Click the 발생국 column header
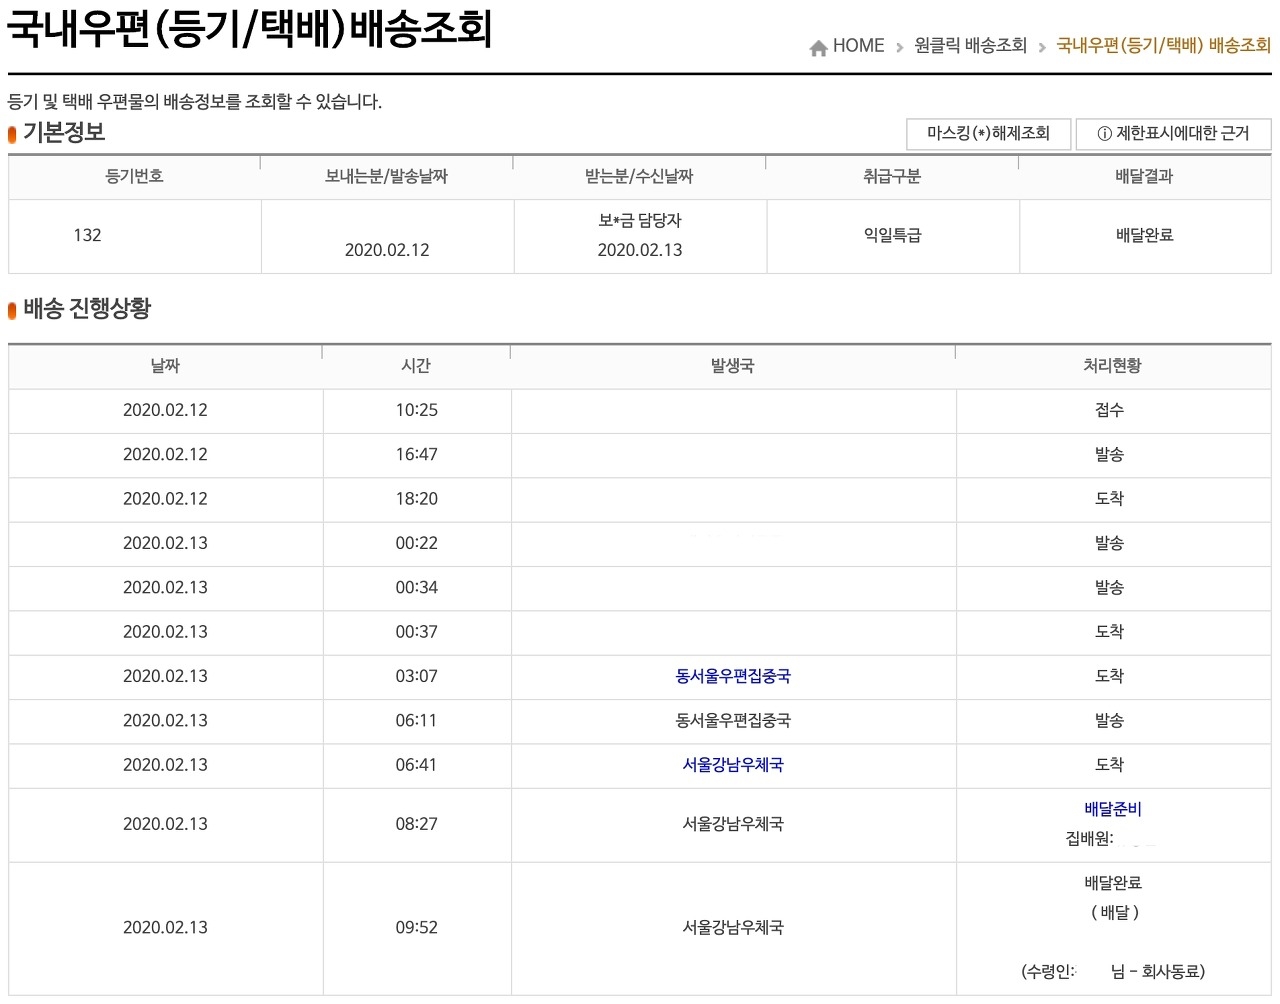The width and height of the screenshot is (1280, 1004). click(x=733, y=366)
